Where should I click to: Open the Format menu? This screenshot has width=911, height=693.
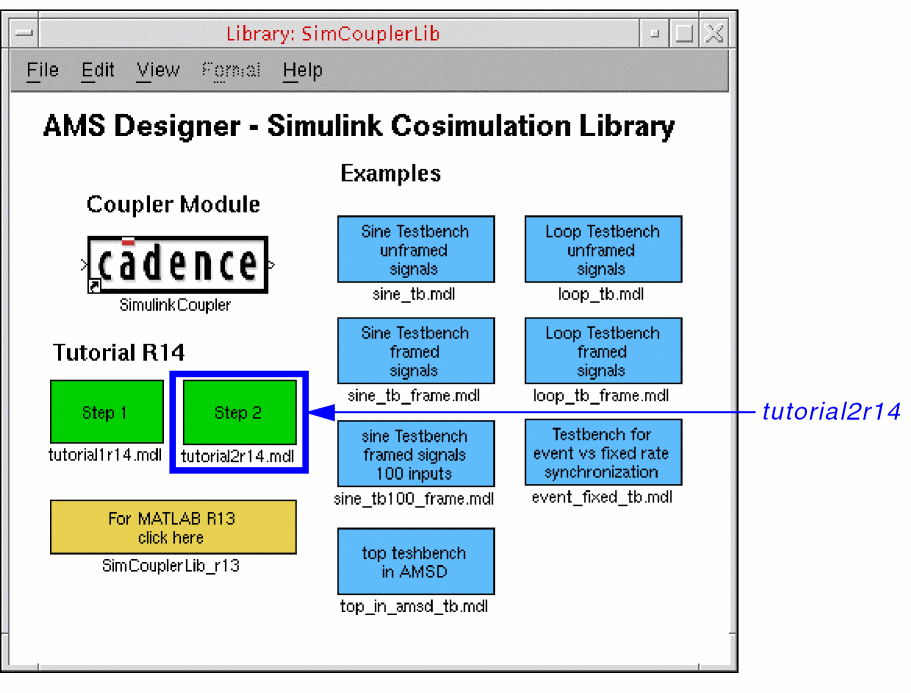[x=231, y=70]
